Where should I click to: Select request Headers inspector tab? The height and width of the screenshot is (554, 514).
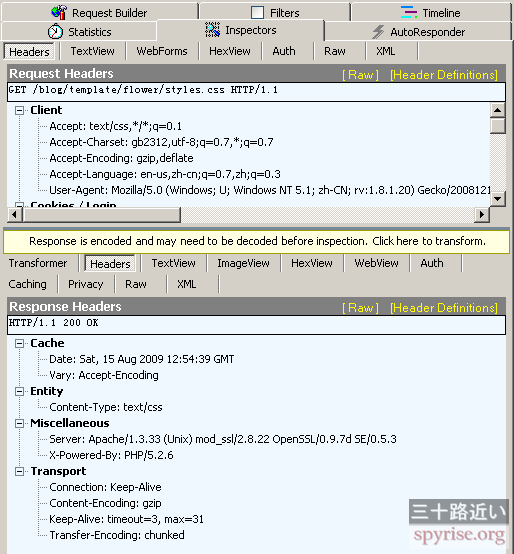pyautogui.click(x=29, y=52)
